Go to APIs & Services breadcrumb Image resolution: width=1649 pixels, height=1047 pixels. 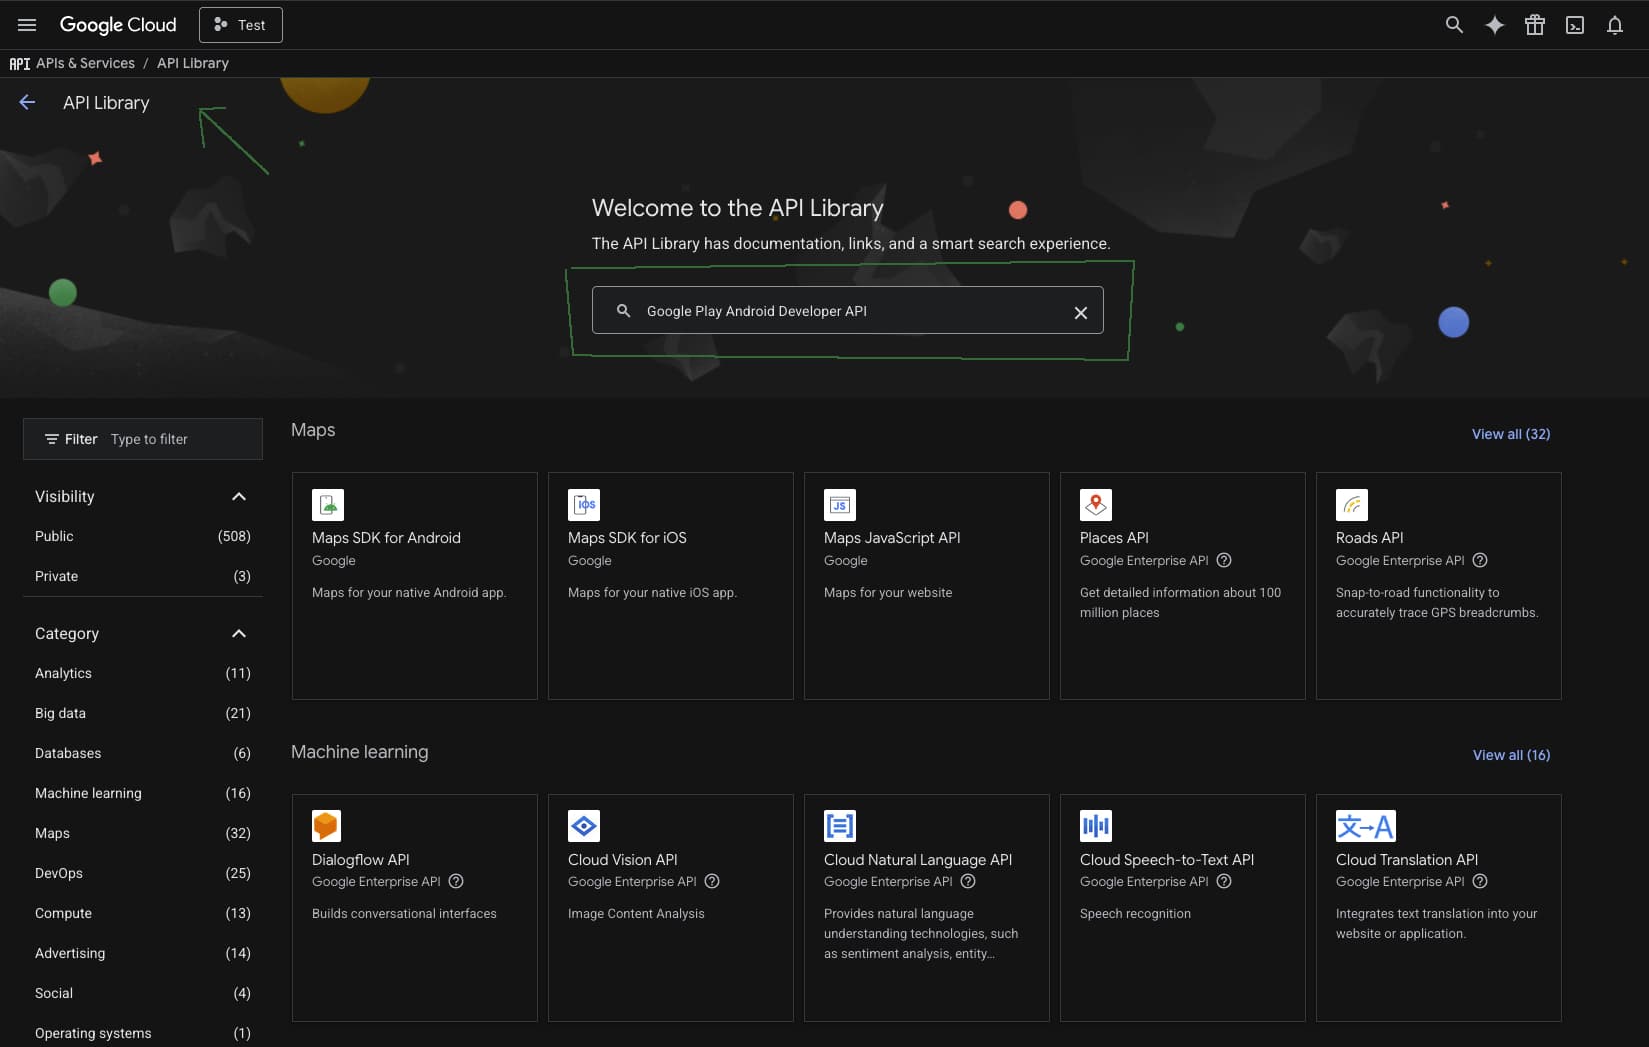[x=85, y=63]
